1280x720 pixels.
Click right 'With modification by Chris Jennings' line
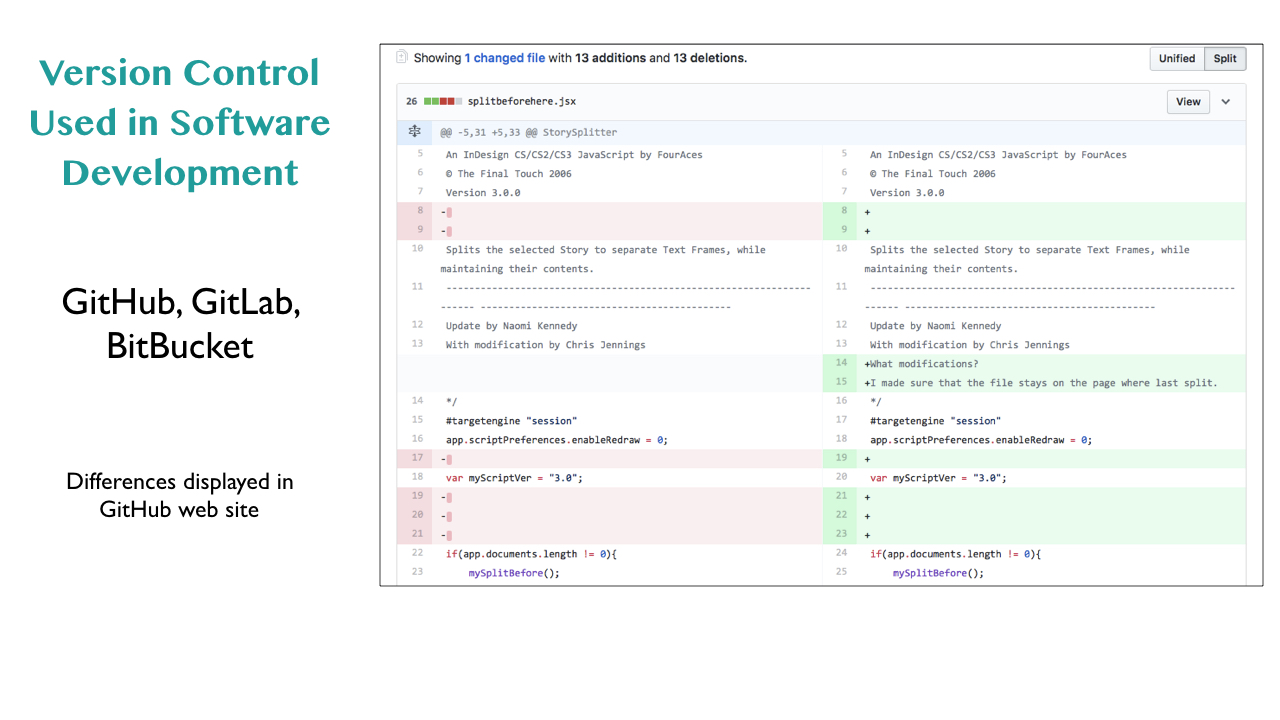point(970,345)
